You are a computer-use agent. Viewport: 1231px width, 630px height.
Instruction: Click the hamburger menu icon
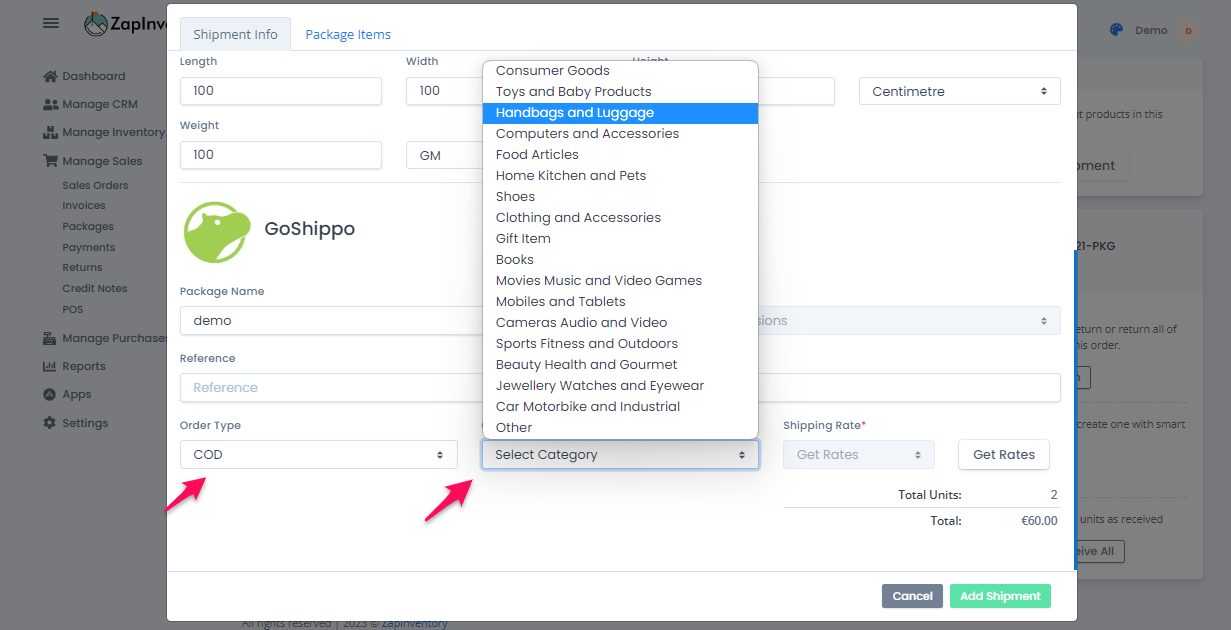51,23
